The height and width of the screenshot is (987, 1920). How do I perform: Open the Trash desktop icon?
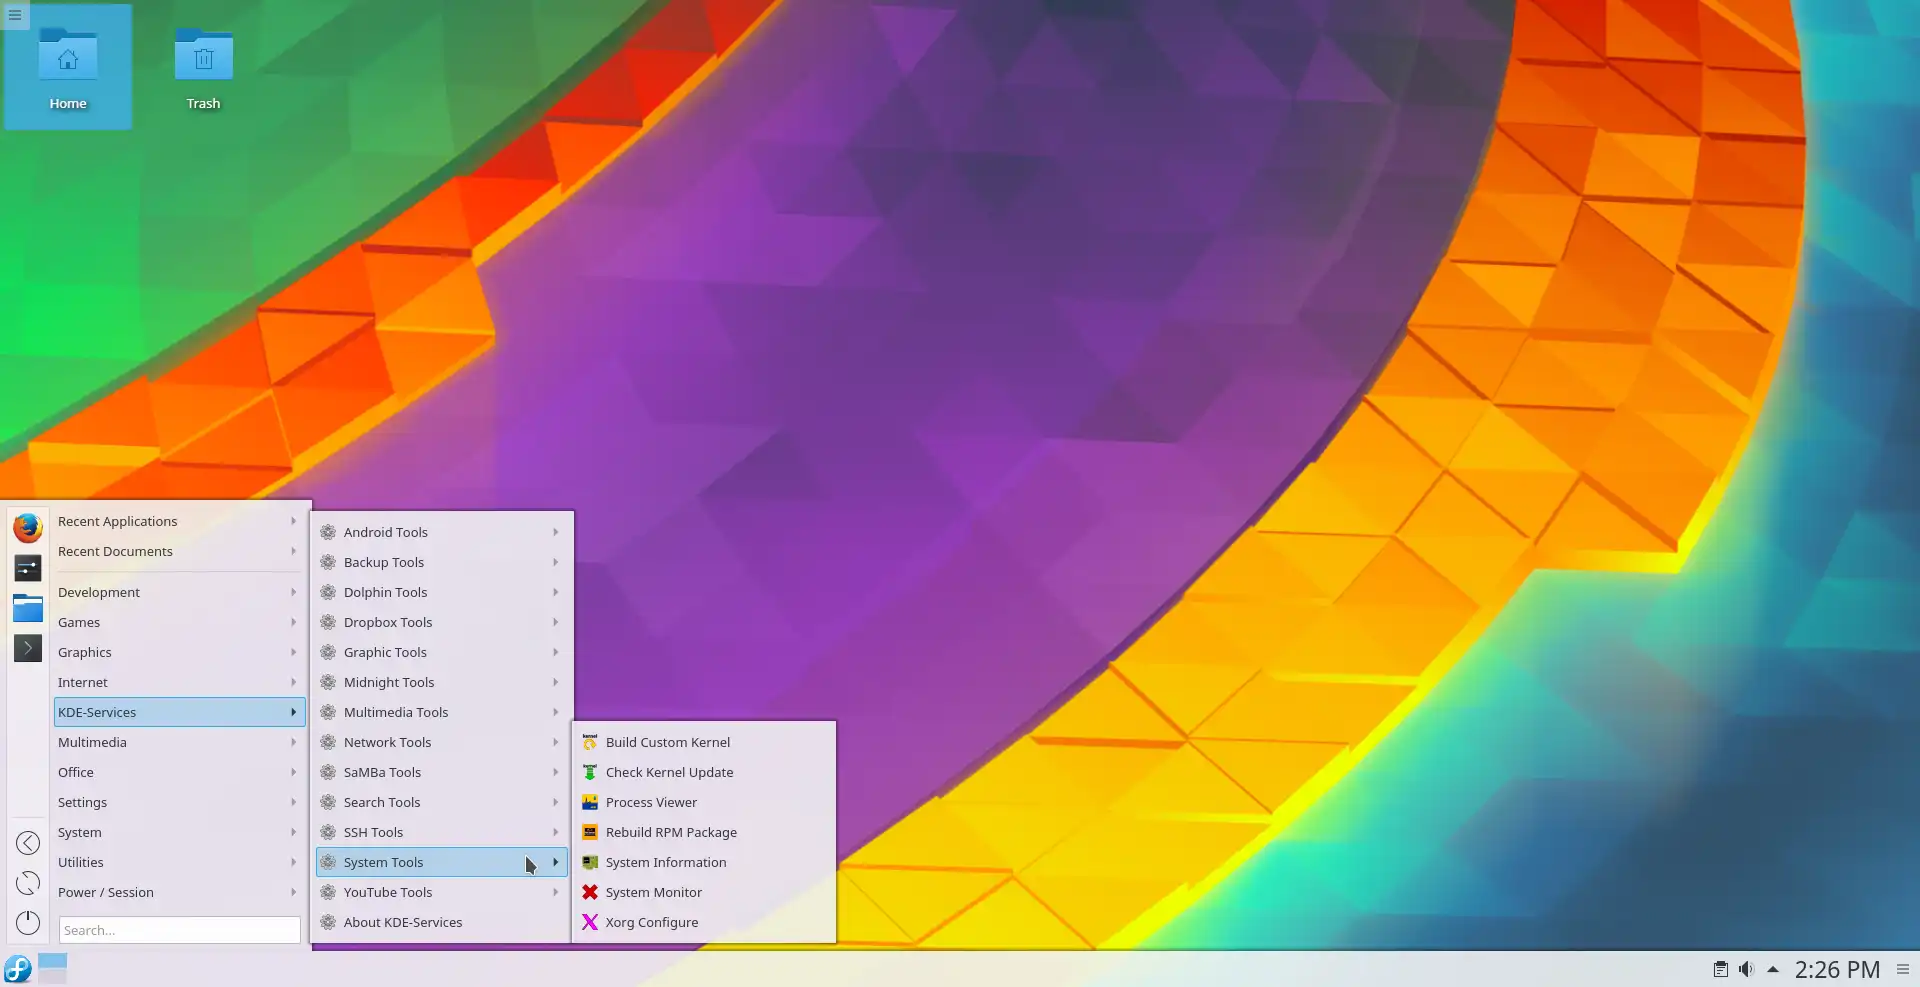pos(204,67)
